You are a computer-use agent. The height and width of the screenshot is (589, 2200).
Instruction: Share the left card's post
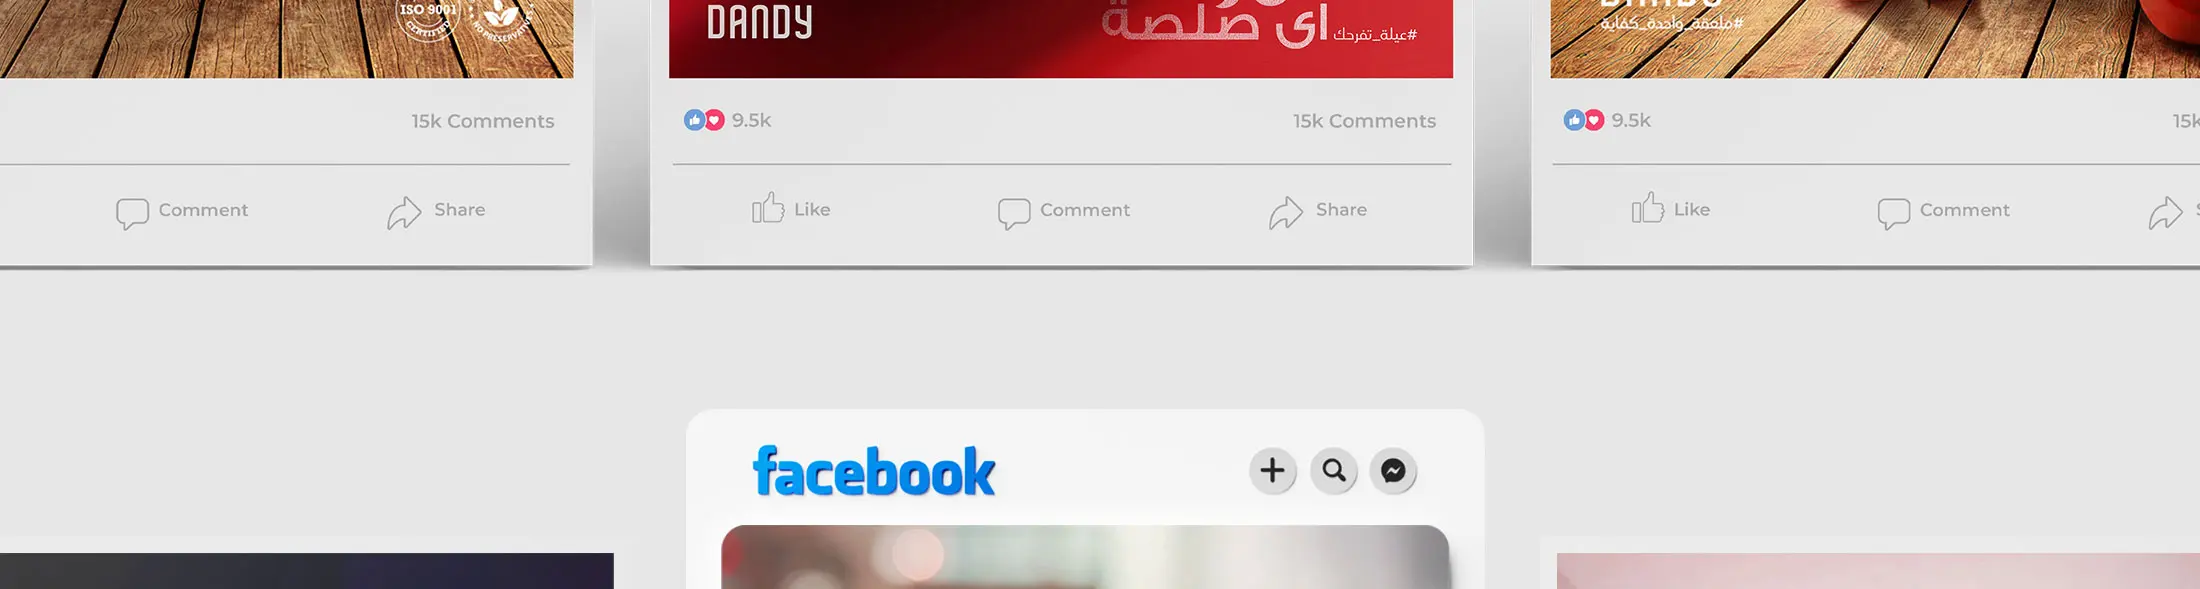[436, 210]
